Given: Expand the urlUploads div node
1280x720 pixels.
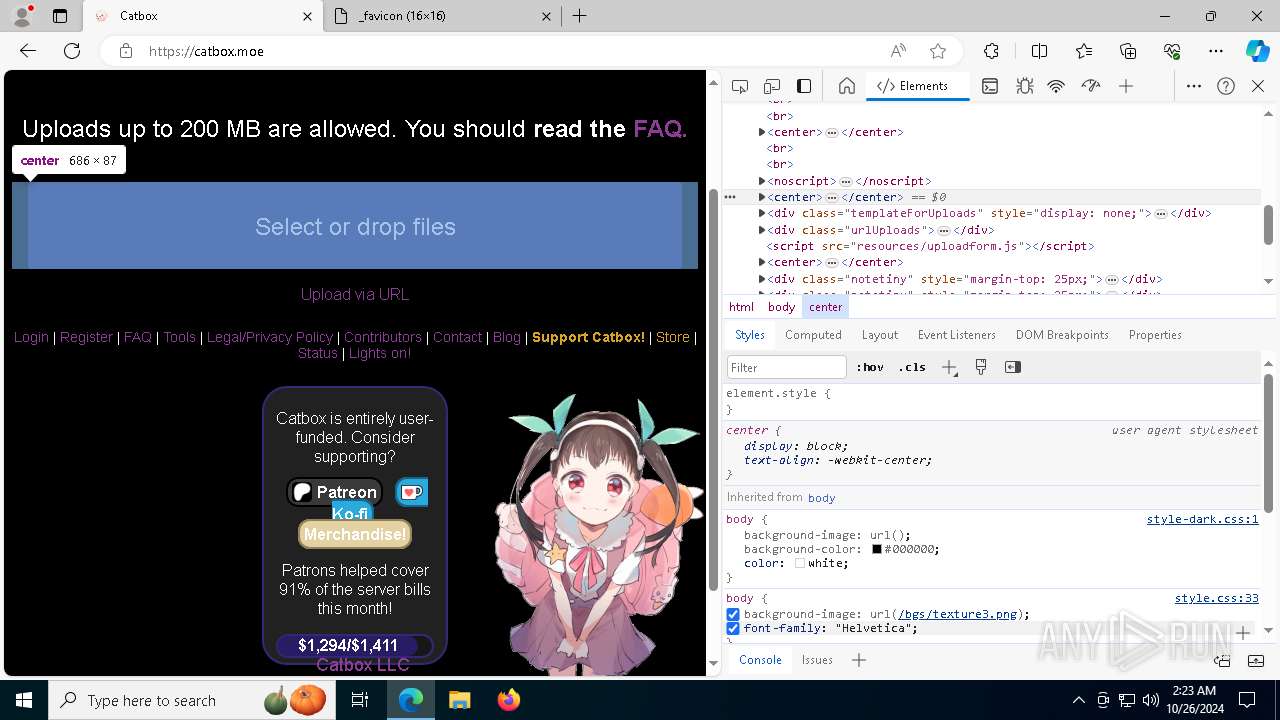Looking at the screenshot, I should tap(762, 230).
